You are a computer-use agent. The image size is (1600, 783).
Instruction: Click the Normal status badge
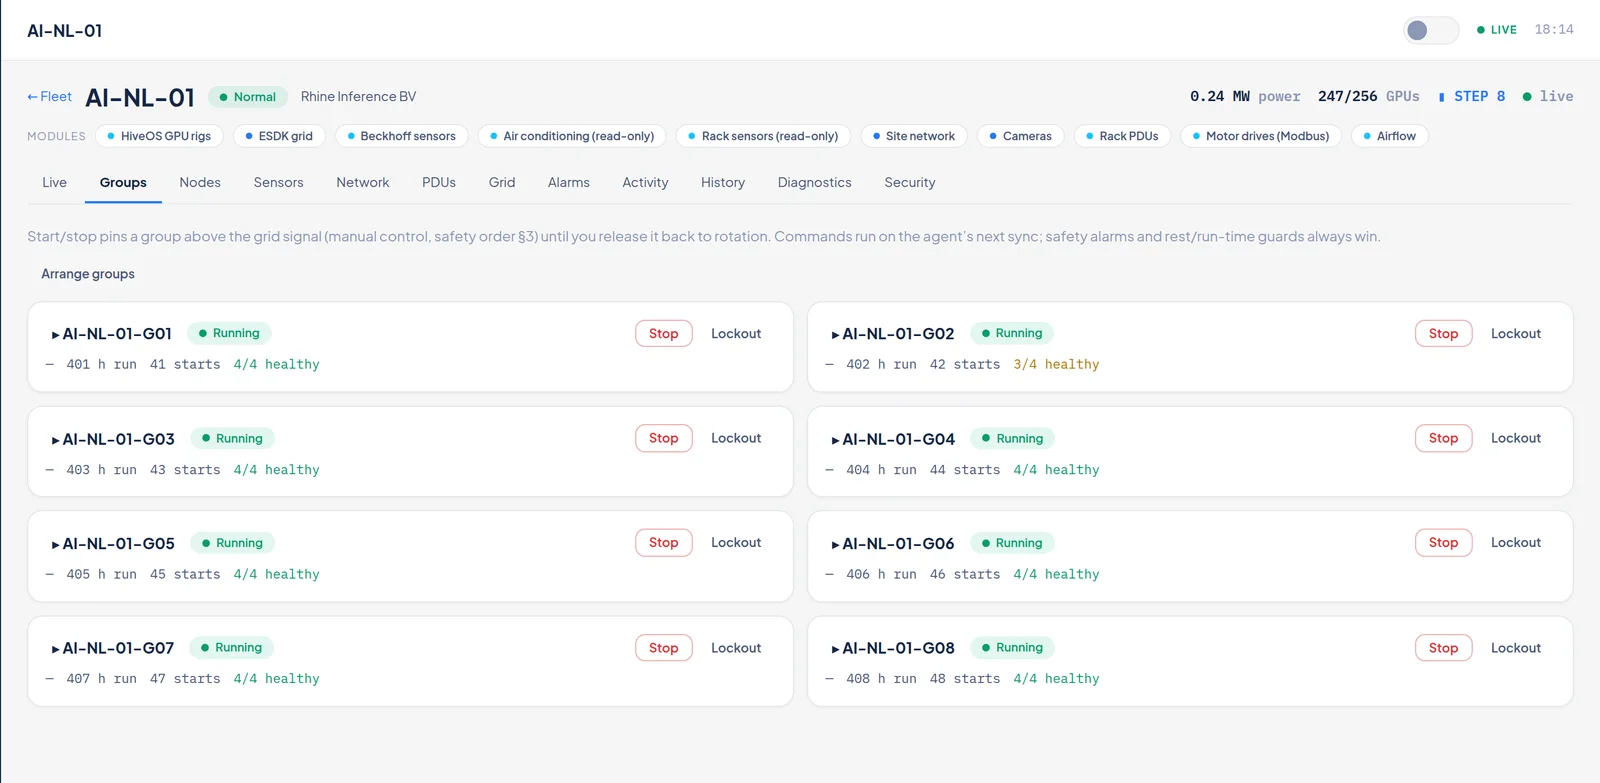point(248,97)
